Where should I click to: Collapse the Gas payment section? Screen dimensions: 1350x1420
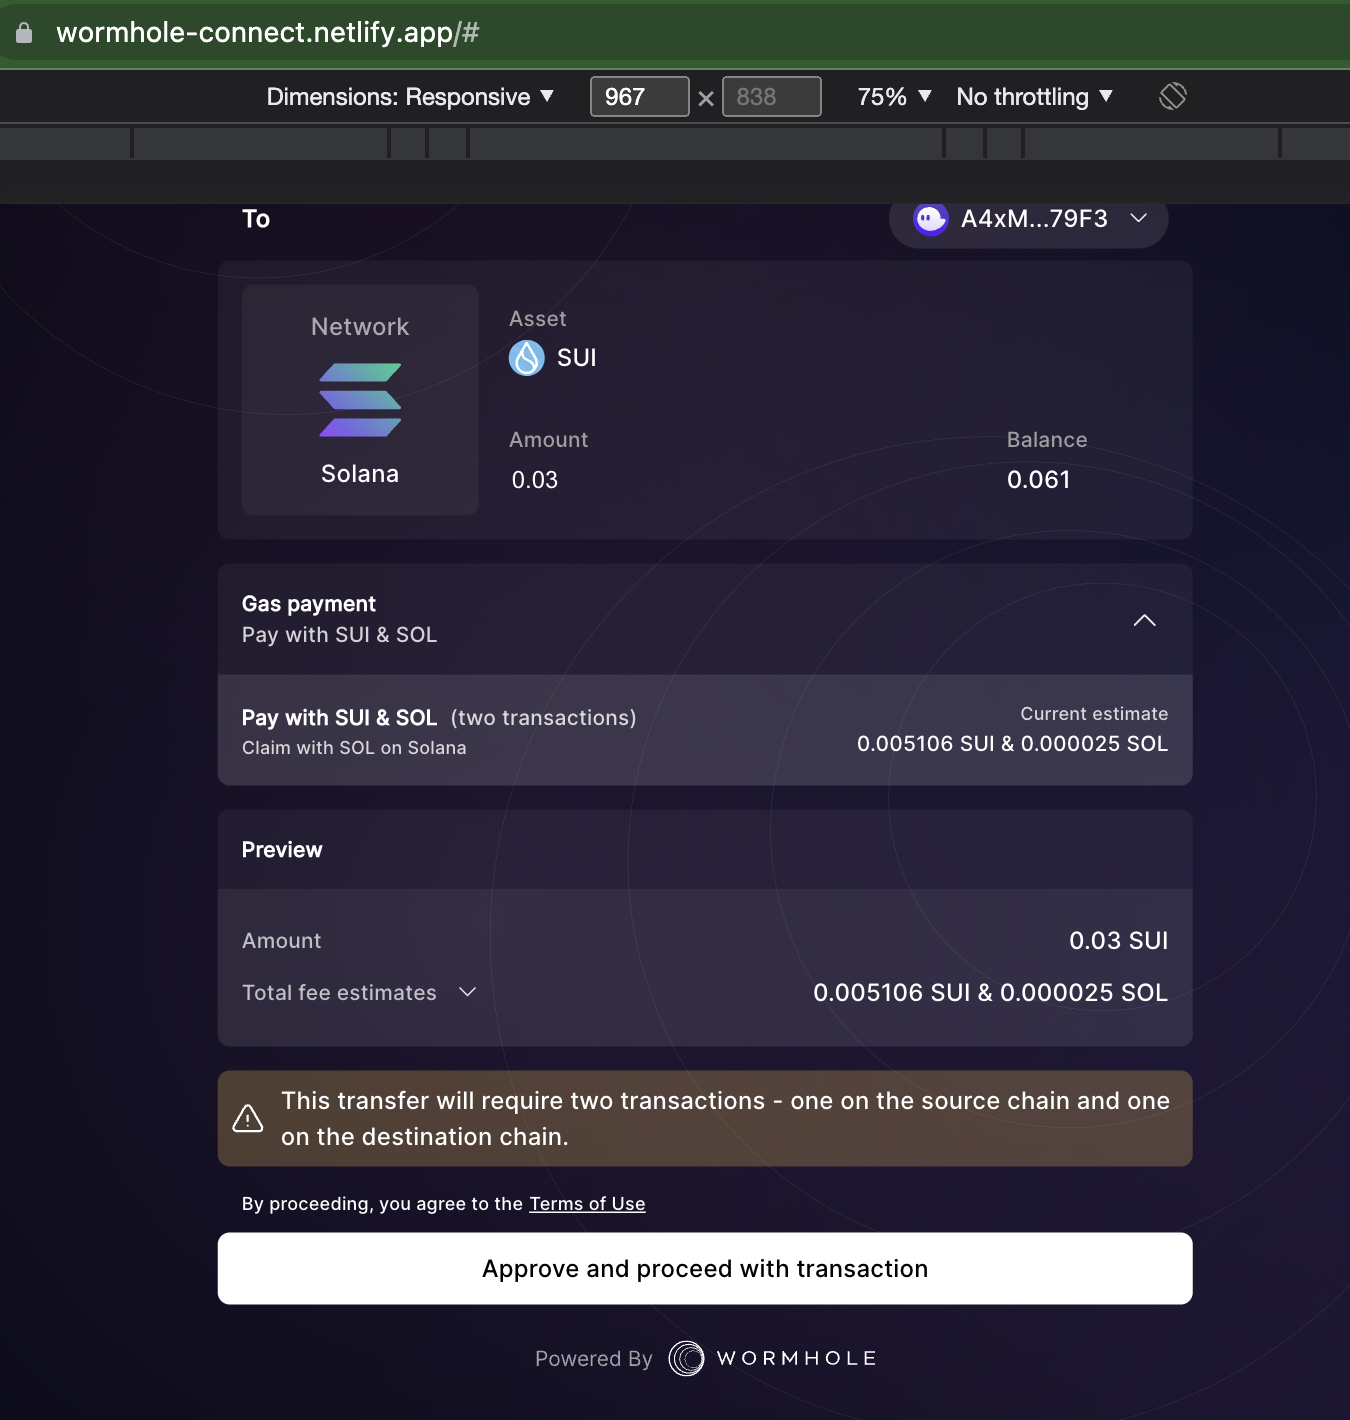pos(1145,620)
